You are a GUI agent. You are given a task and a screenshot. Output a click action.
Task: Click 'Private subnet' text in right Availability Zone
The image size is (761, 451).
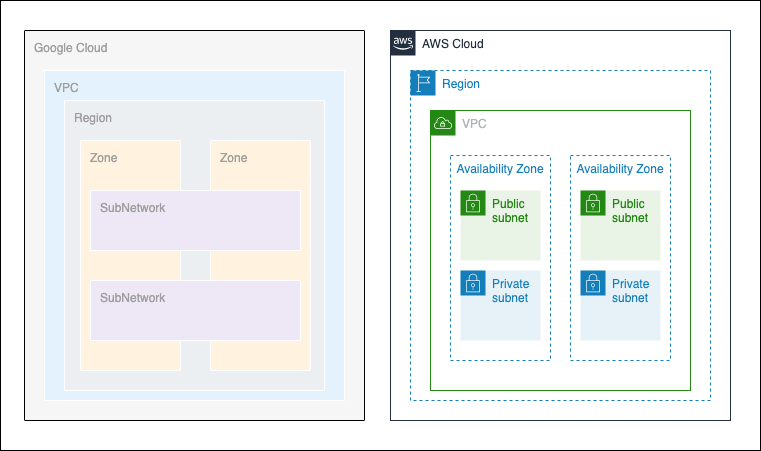tap(630, 291)
